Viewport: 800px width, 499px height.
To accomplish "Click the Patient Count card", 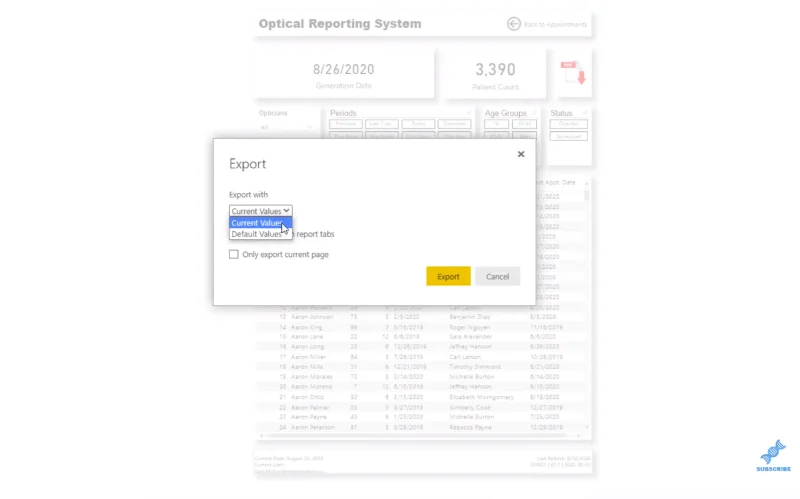I will point(495,74).
